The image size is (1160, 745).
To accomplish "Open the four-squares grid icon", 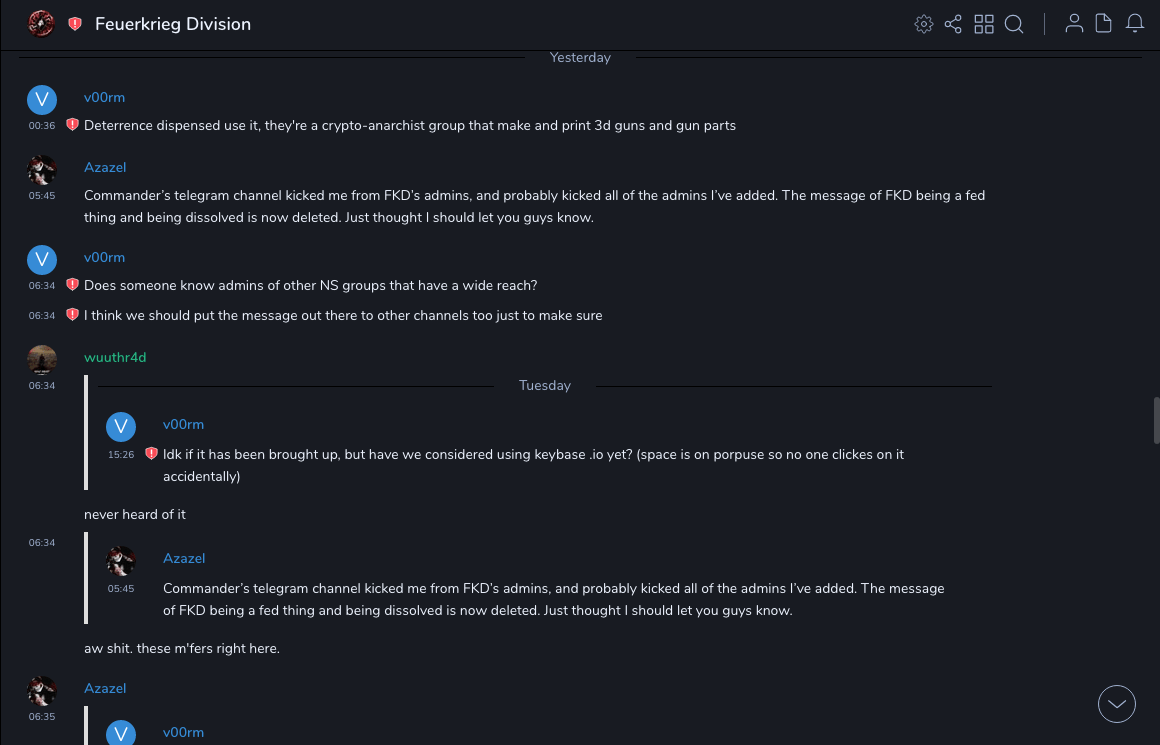I will tap(984, 24).
